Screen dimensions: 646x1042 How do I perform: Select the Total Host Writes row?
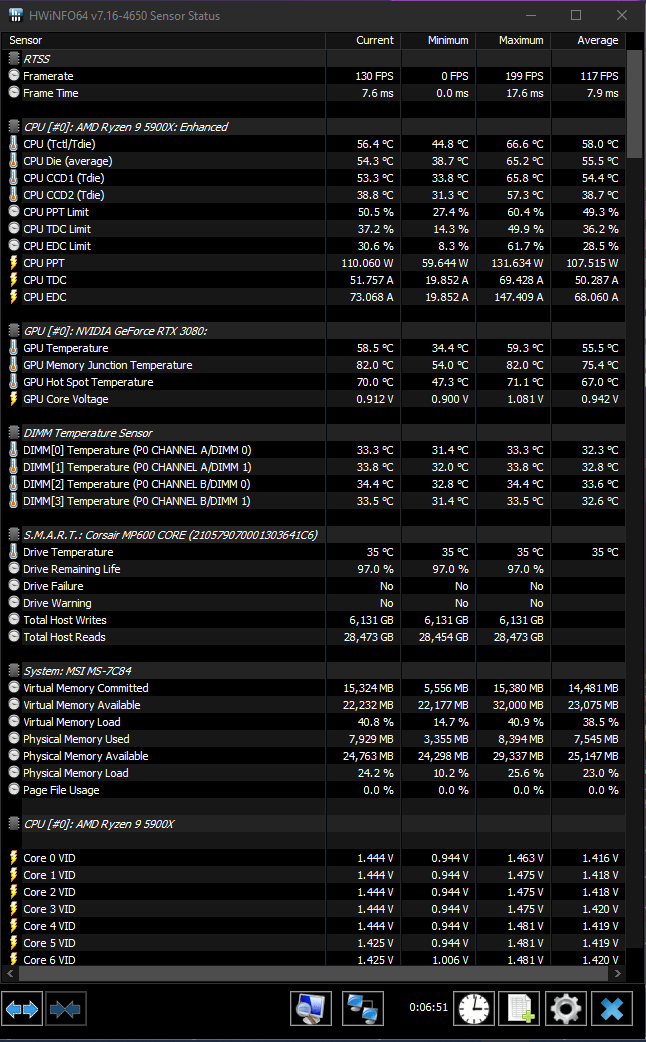314,620
